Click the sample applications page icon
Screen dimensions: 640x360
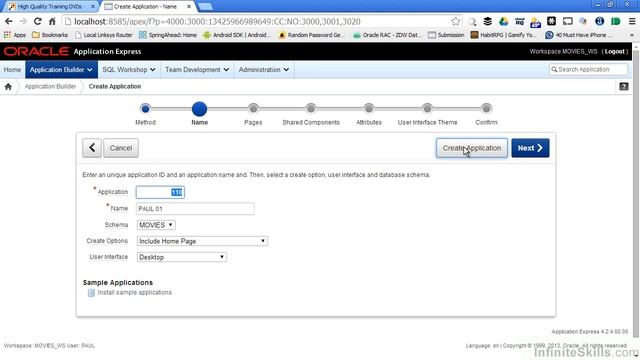[91, 293]
